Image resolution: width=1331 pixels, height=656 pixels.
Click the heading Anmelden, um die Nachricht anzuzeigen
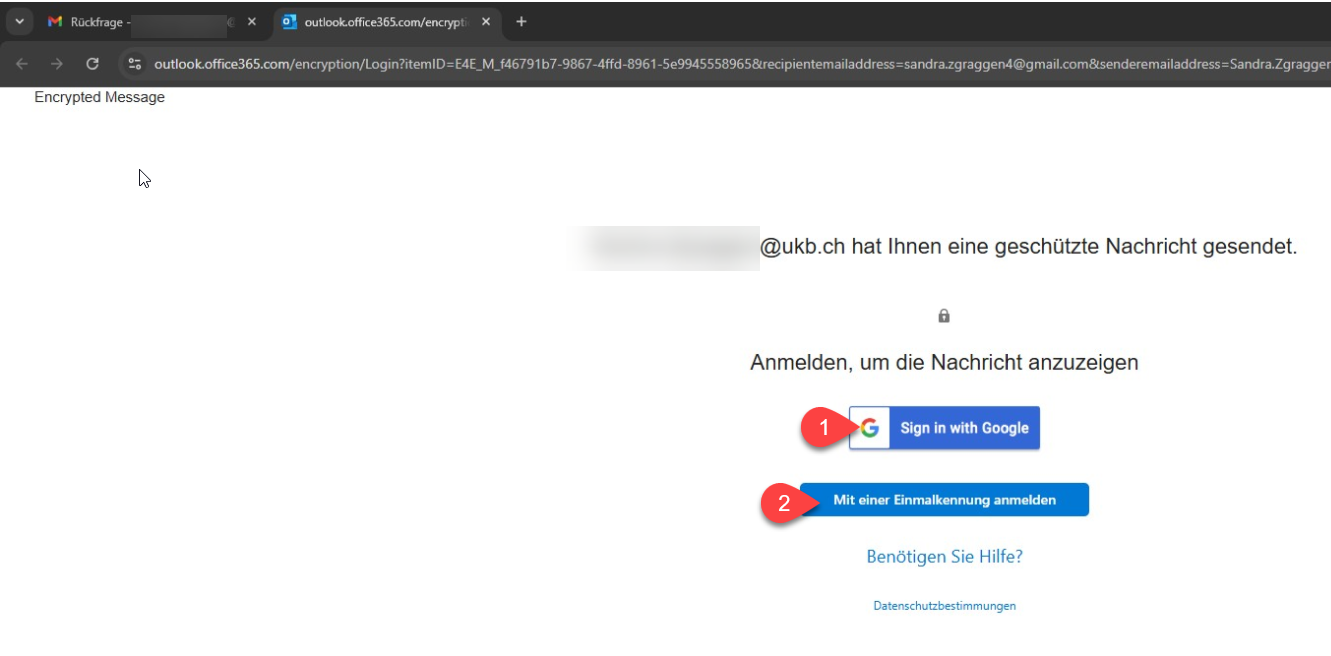click(944, 362)
